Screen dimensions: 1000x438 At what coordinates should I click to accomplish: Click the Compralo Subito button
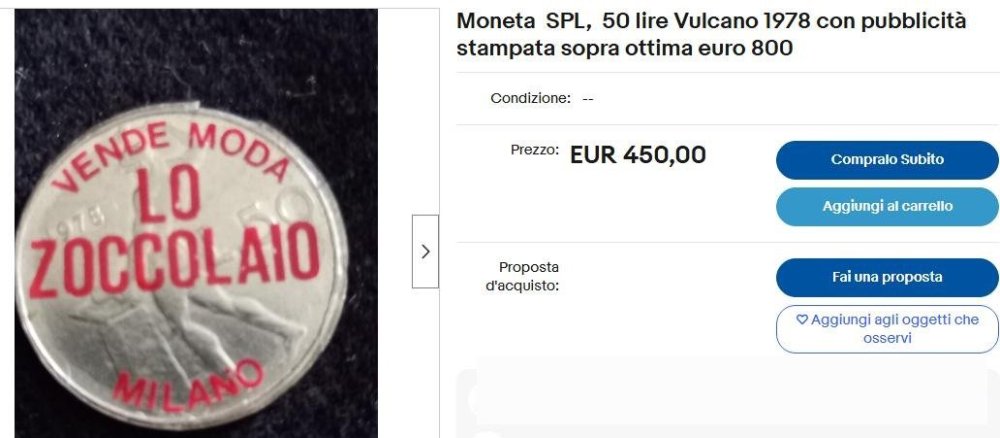887,160
